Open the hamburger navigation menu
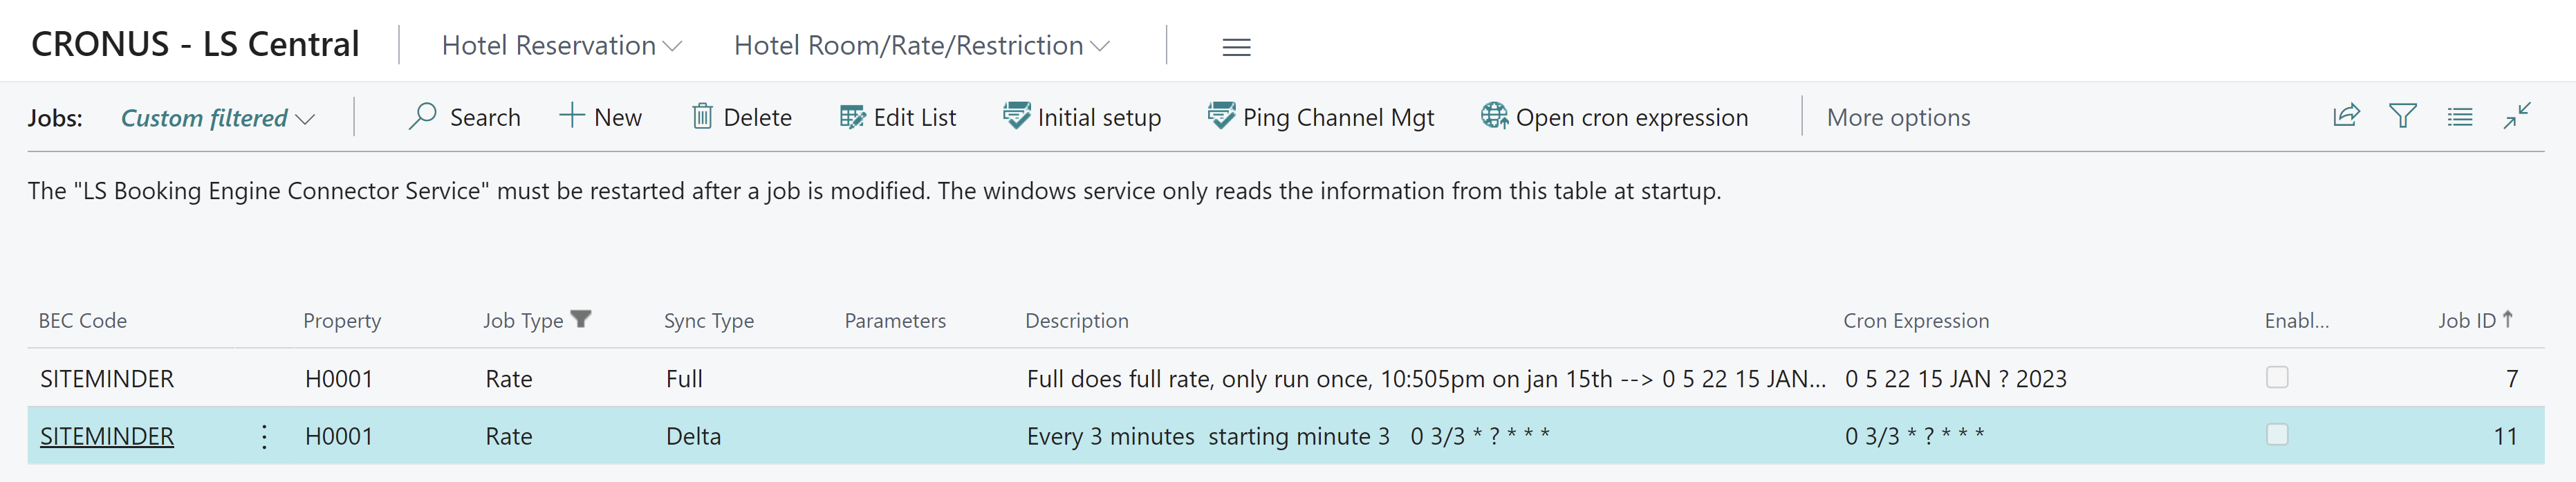Viewport: 2576px width, 482px height. pyautogui.click(x=1236, y=47)
